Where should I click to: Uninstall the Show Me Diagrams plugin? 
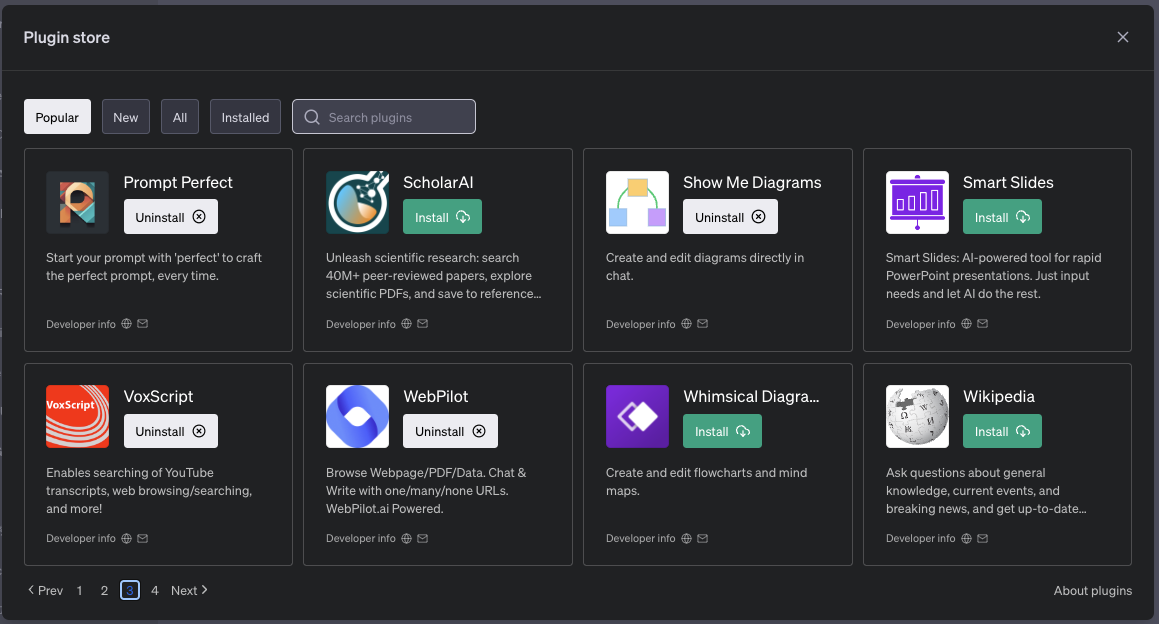(x=730, y=217)
